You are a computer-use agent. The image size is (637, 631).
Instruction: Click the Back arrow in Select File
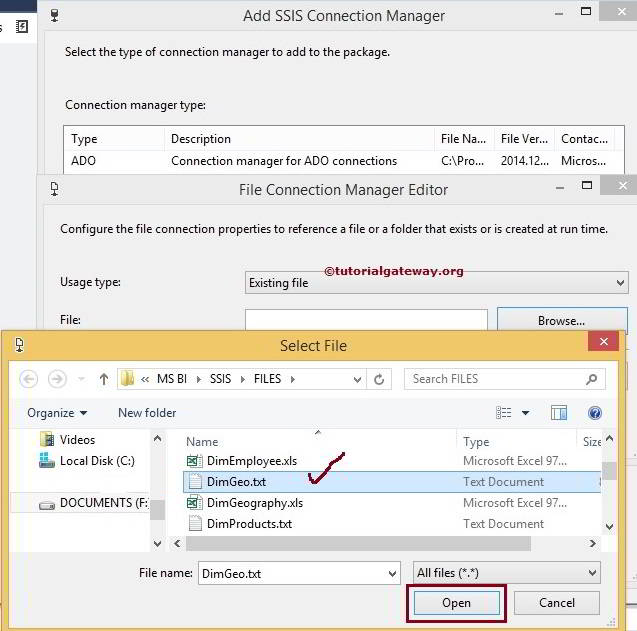28,379
